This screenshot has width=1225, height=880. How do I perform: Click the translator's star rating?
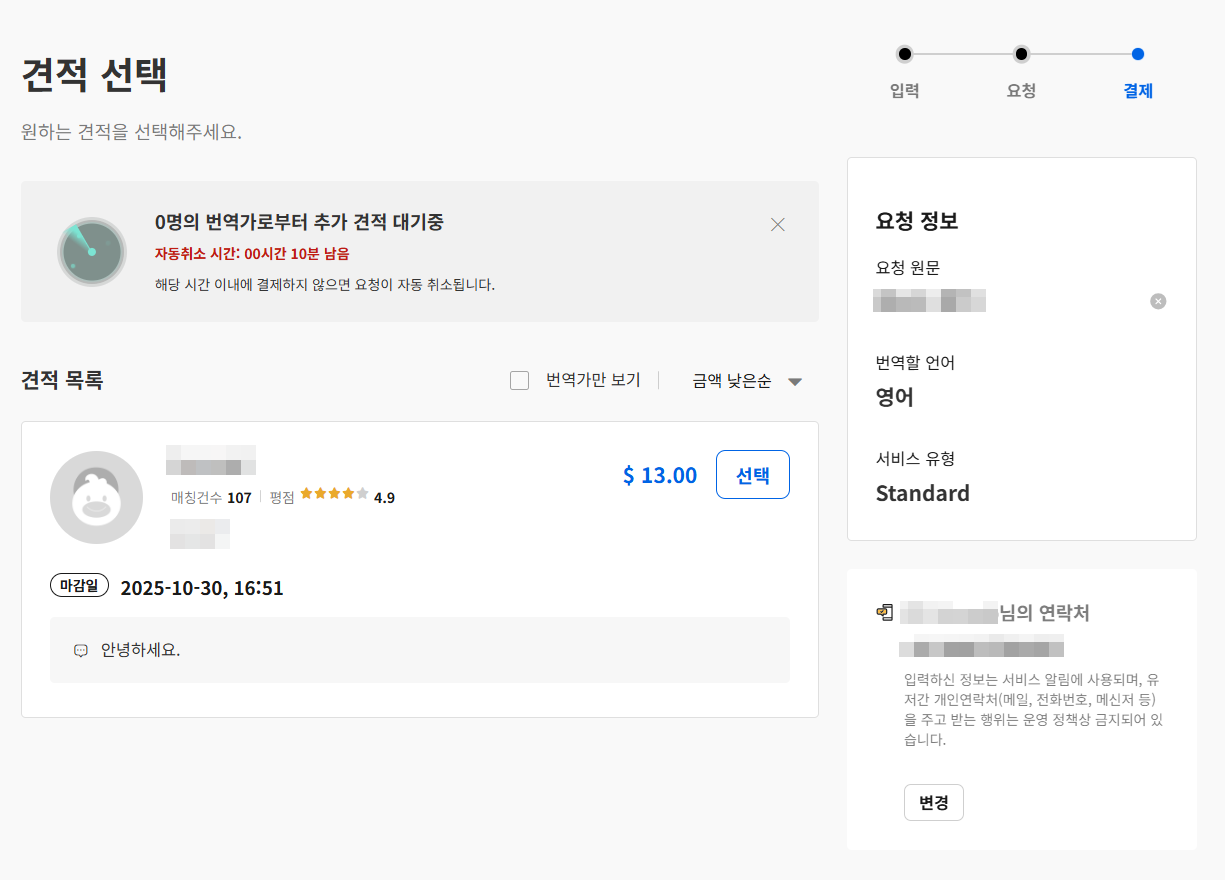[335, 493]
